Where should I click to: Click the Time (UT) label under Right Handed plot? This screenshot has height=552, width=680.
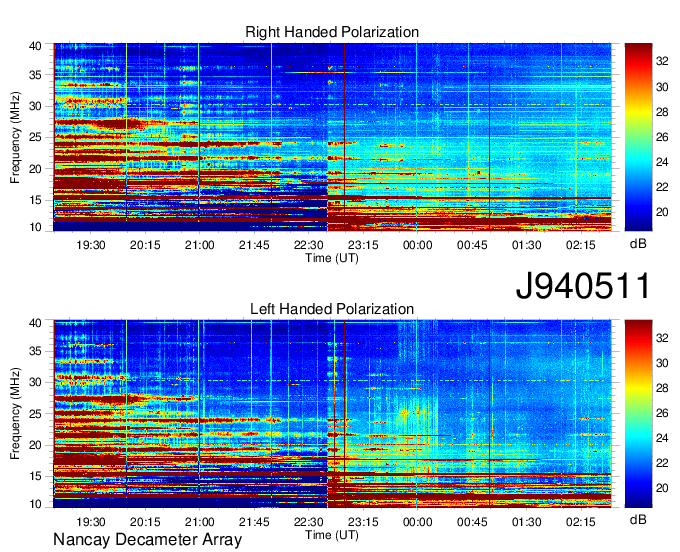click(x=332, y=258)
